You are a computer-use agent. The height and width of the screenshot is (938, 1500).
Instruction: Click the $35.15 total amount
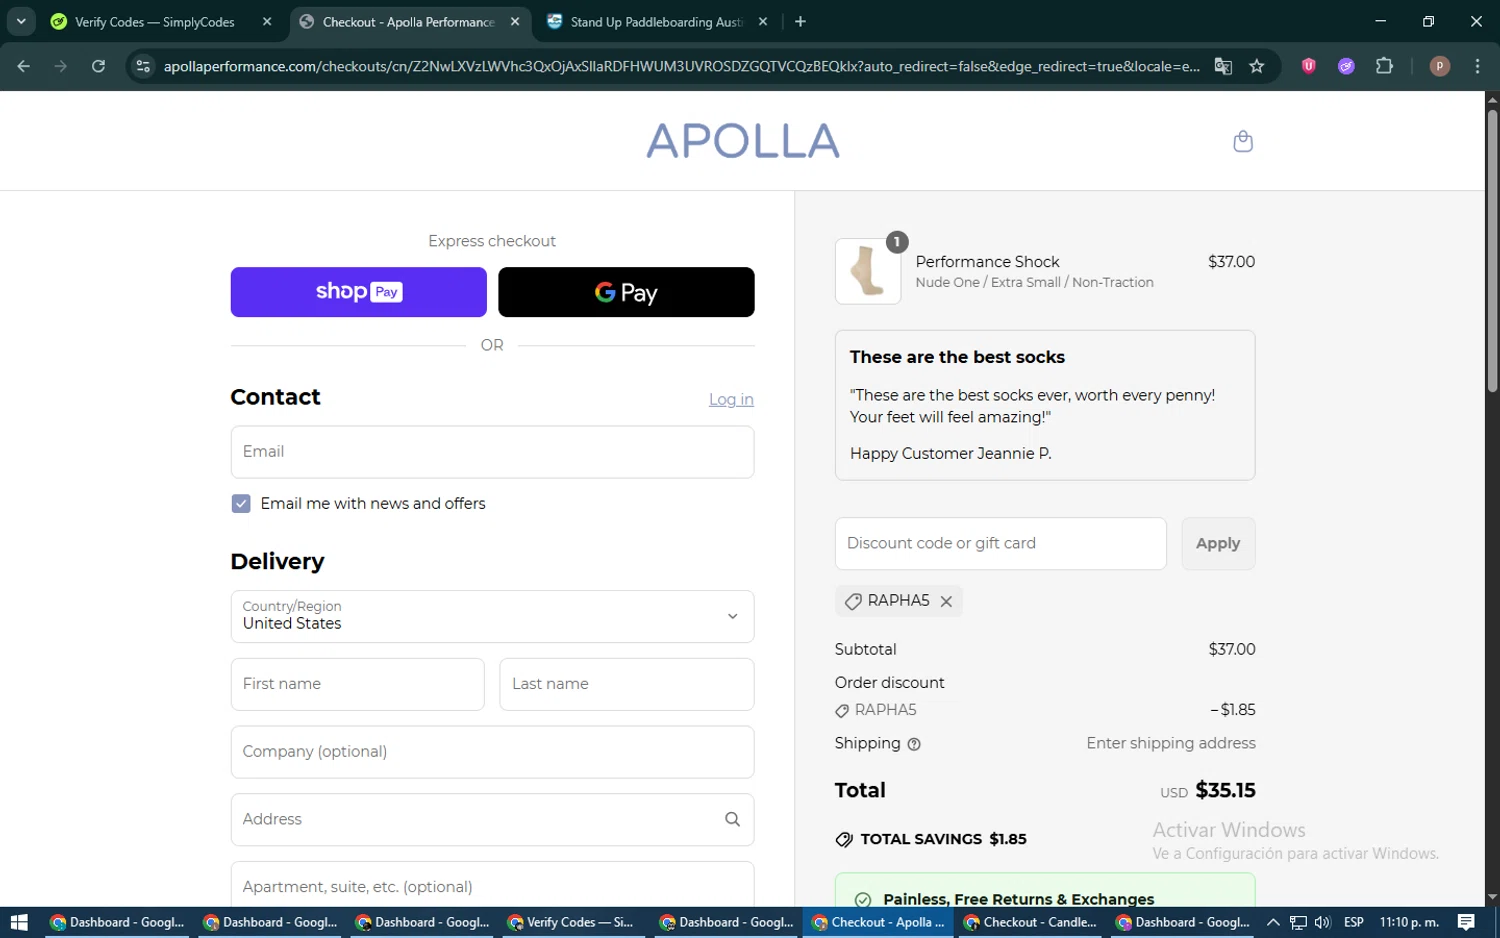coord(1225,790)
